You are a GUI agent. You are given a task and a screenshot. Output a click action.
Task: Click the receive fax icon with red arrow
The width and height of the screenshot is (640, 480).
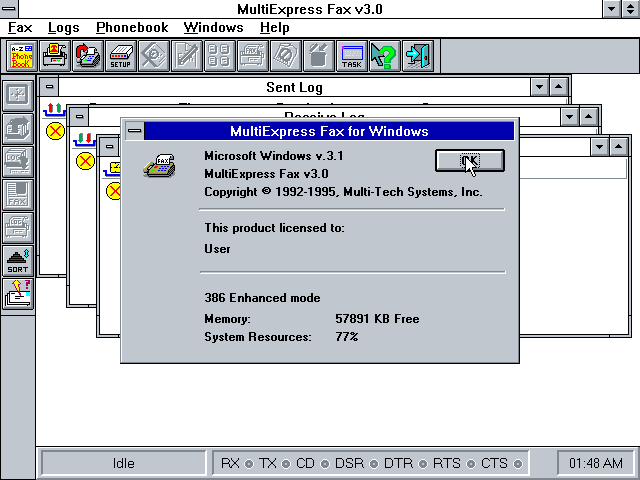pos(88,56)
